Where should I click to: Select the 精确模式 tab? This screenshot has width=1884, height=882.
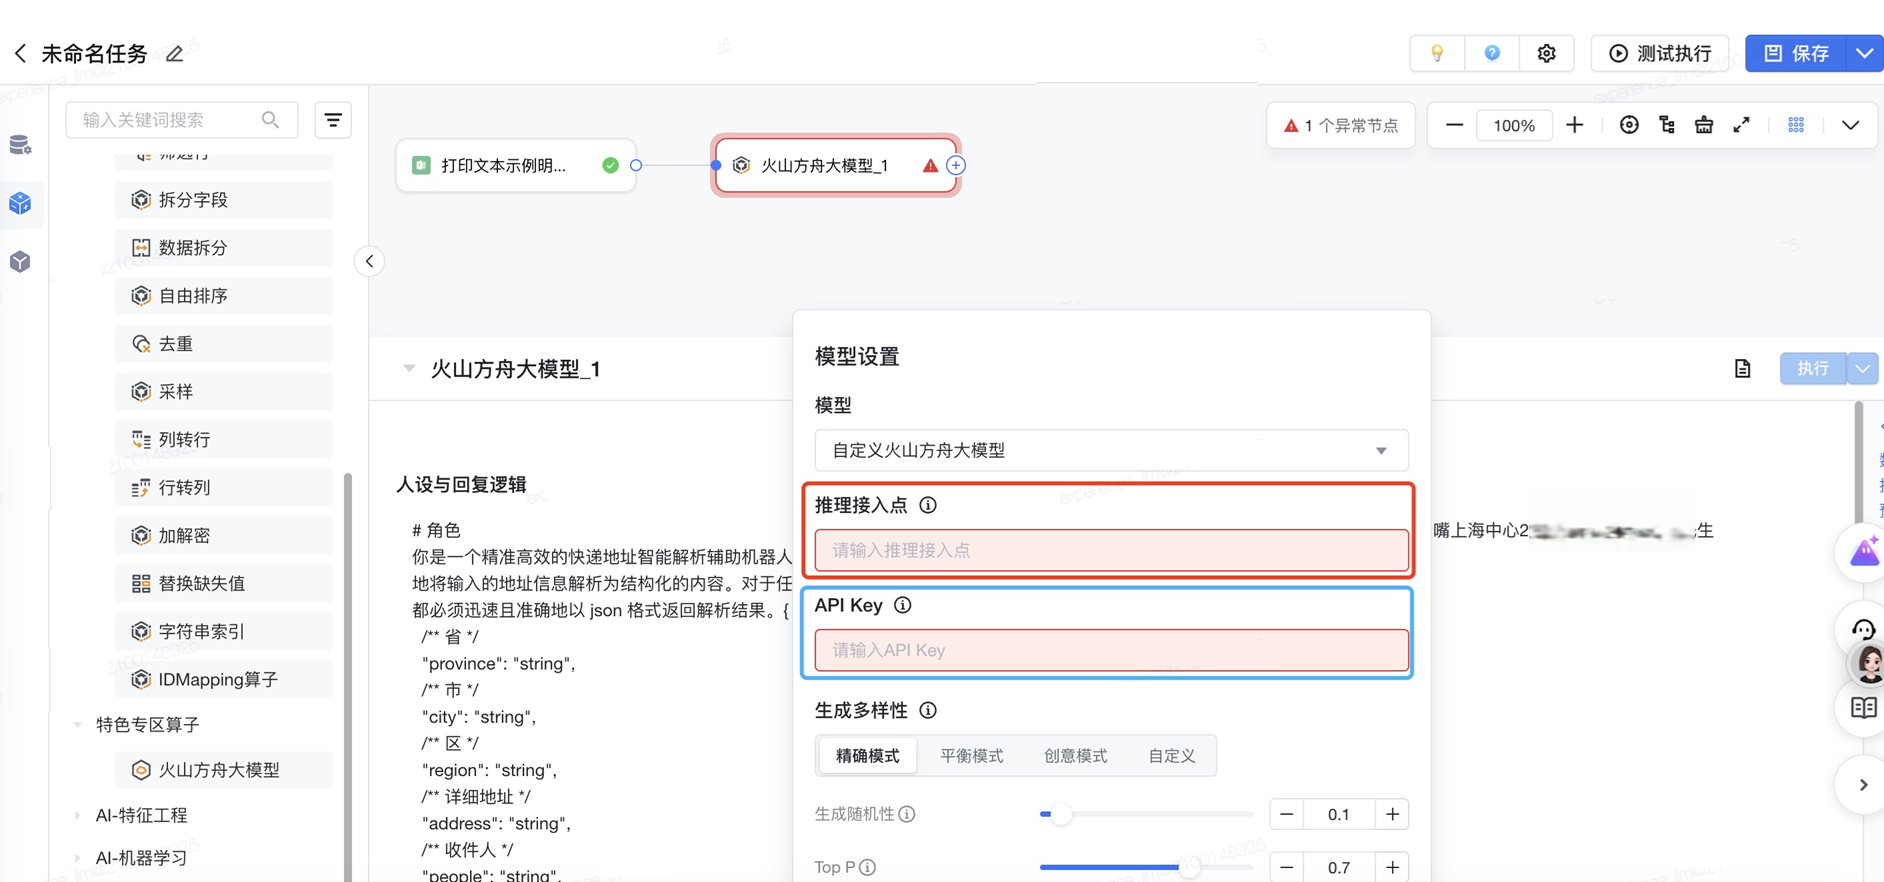coord(868,756)
